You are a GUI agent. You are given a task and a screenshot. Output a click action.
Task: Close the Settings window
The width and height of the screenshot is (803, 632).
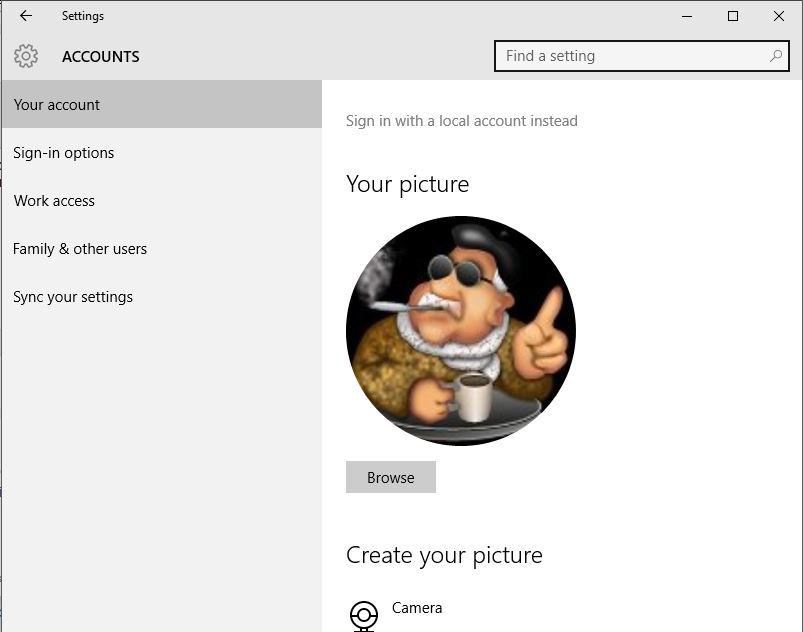coord(779,16)
